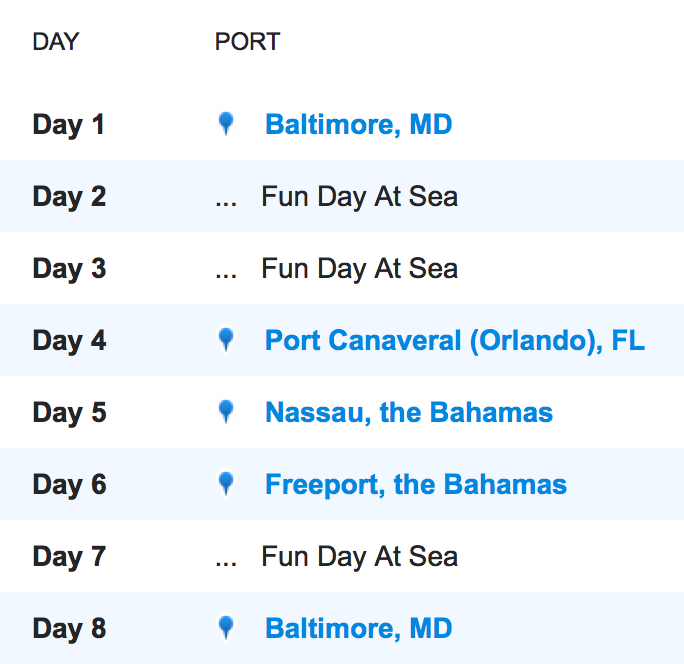Viewport: 684px width, 664px height.
Task: Click the Day 4 row label
Action: coord(69,341)
